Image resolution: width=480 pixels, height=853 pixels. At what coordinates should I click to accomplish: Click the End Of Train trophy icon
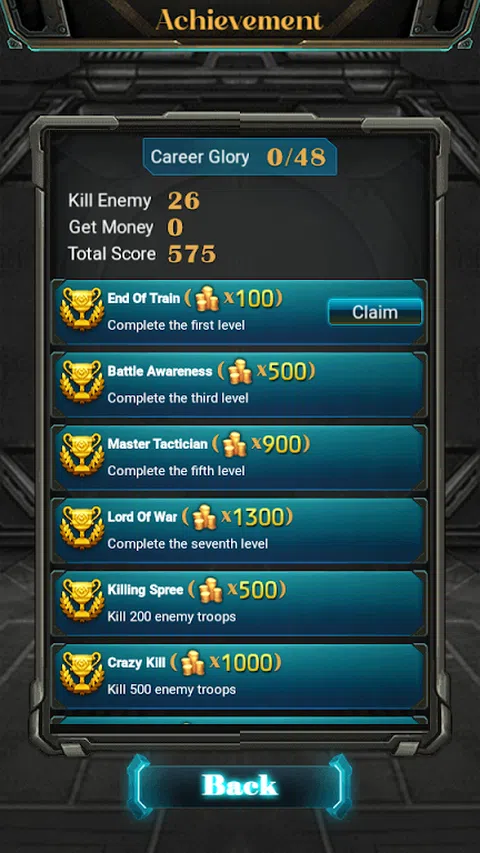click(x=82, y=308)
